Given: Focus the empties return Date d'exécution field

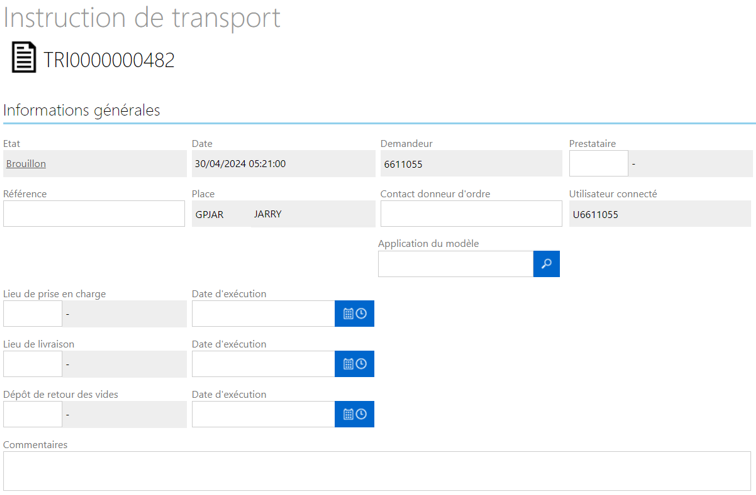Looking at the screenshot, I should pos(263,414).
